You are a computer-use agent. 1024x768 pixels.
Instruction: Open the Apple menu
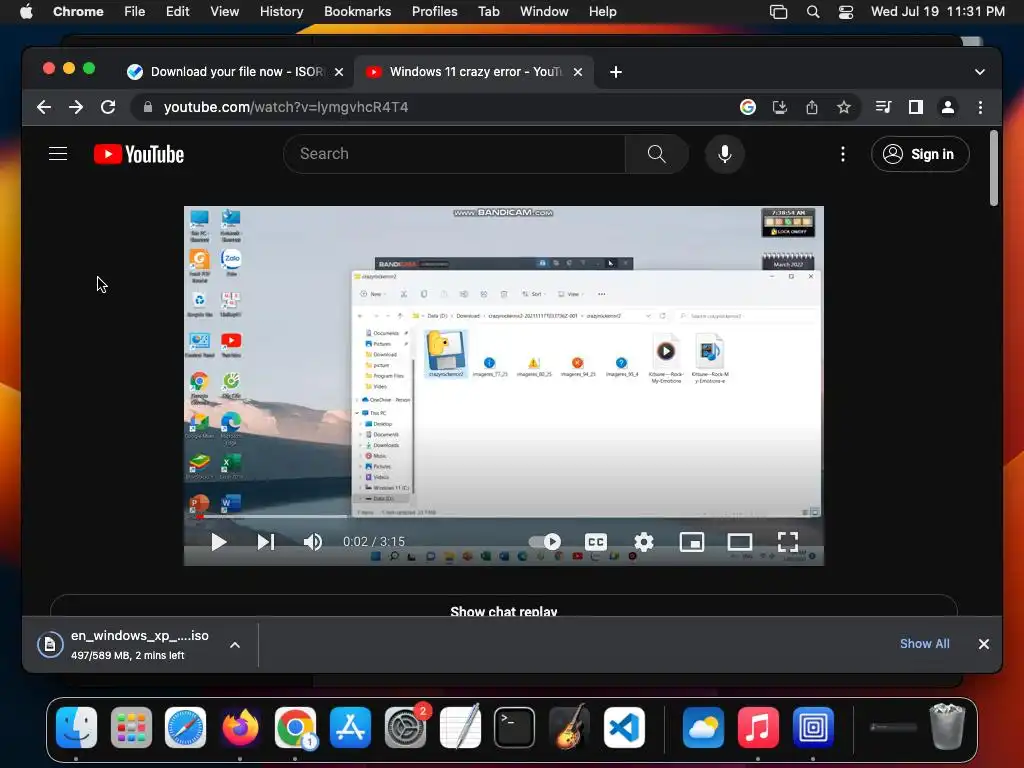tap(26, 11)
